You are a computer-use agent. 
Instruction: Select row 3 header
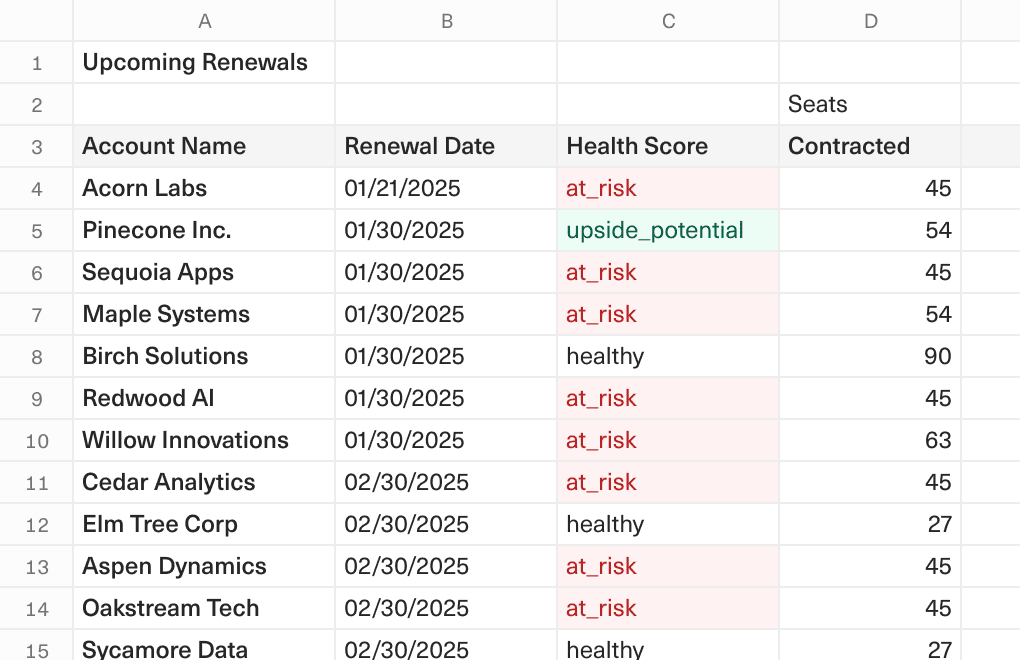click(36, 145)
